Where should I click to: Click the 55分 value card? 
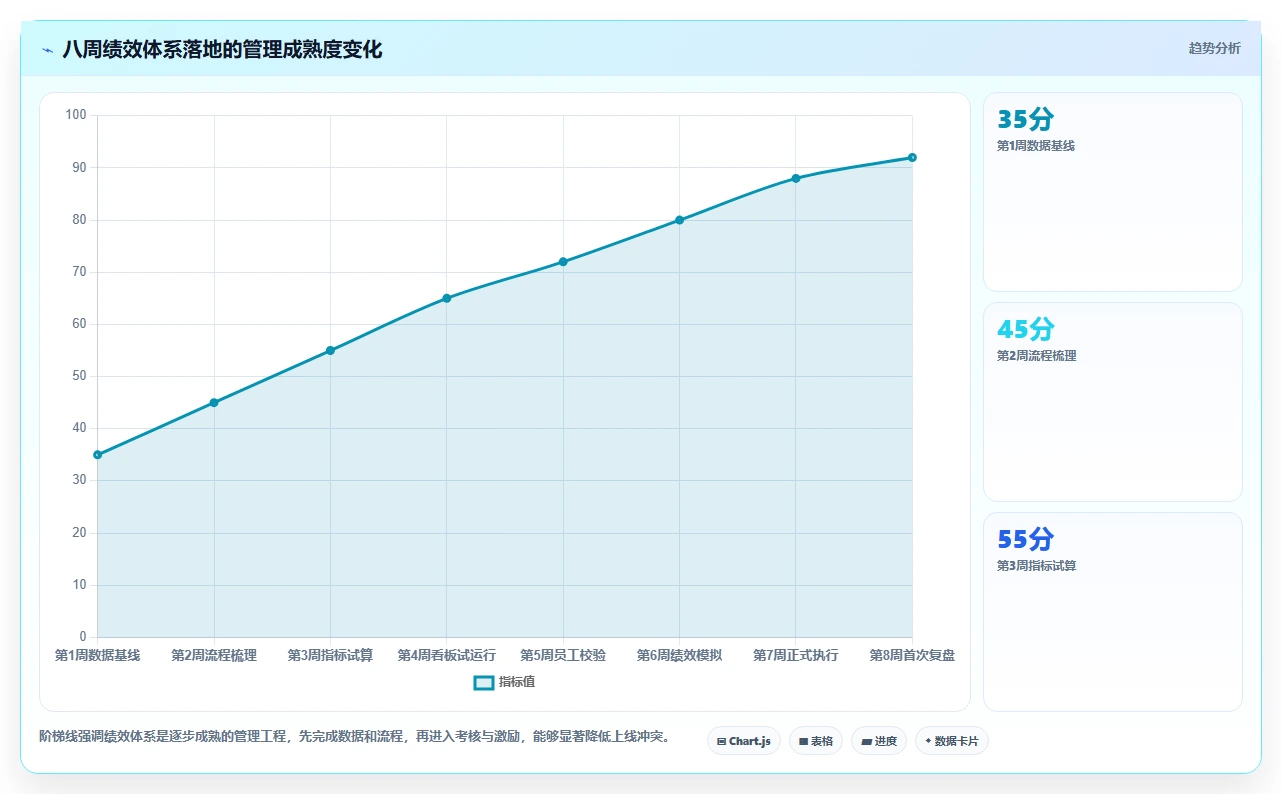[1113, 612]
